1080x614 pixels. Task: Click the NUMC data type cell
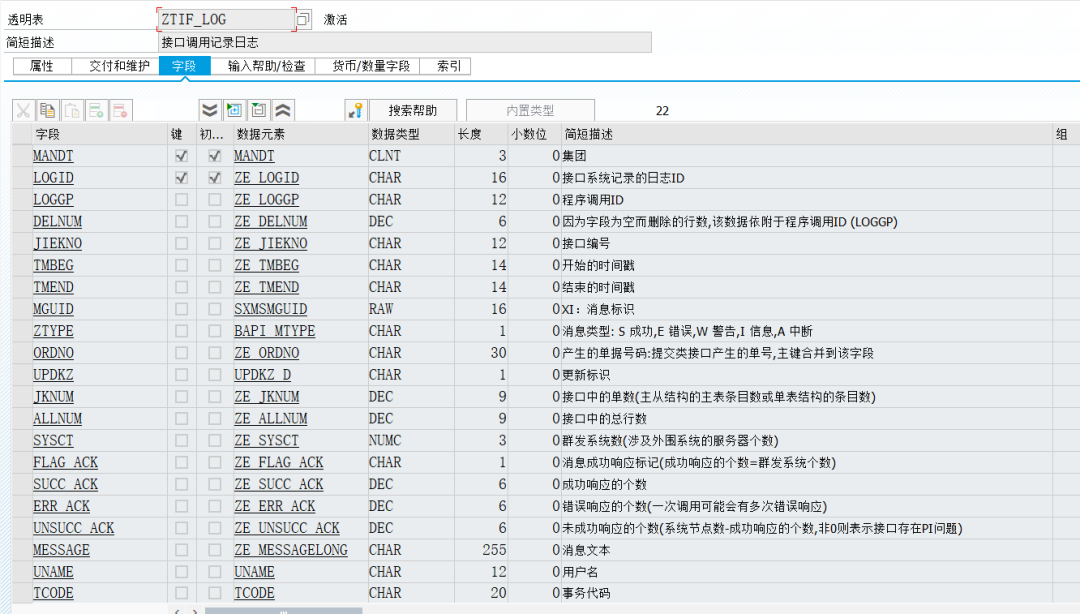pyautogui.click(x=385, y=440)
